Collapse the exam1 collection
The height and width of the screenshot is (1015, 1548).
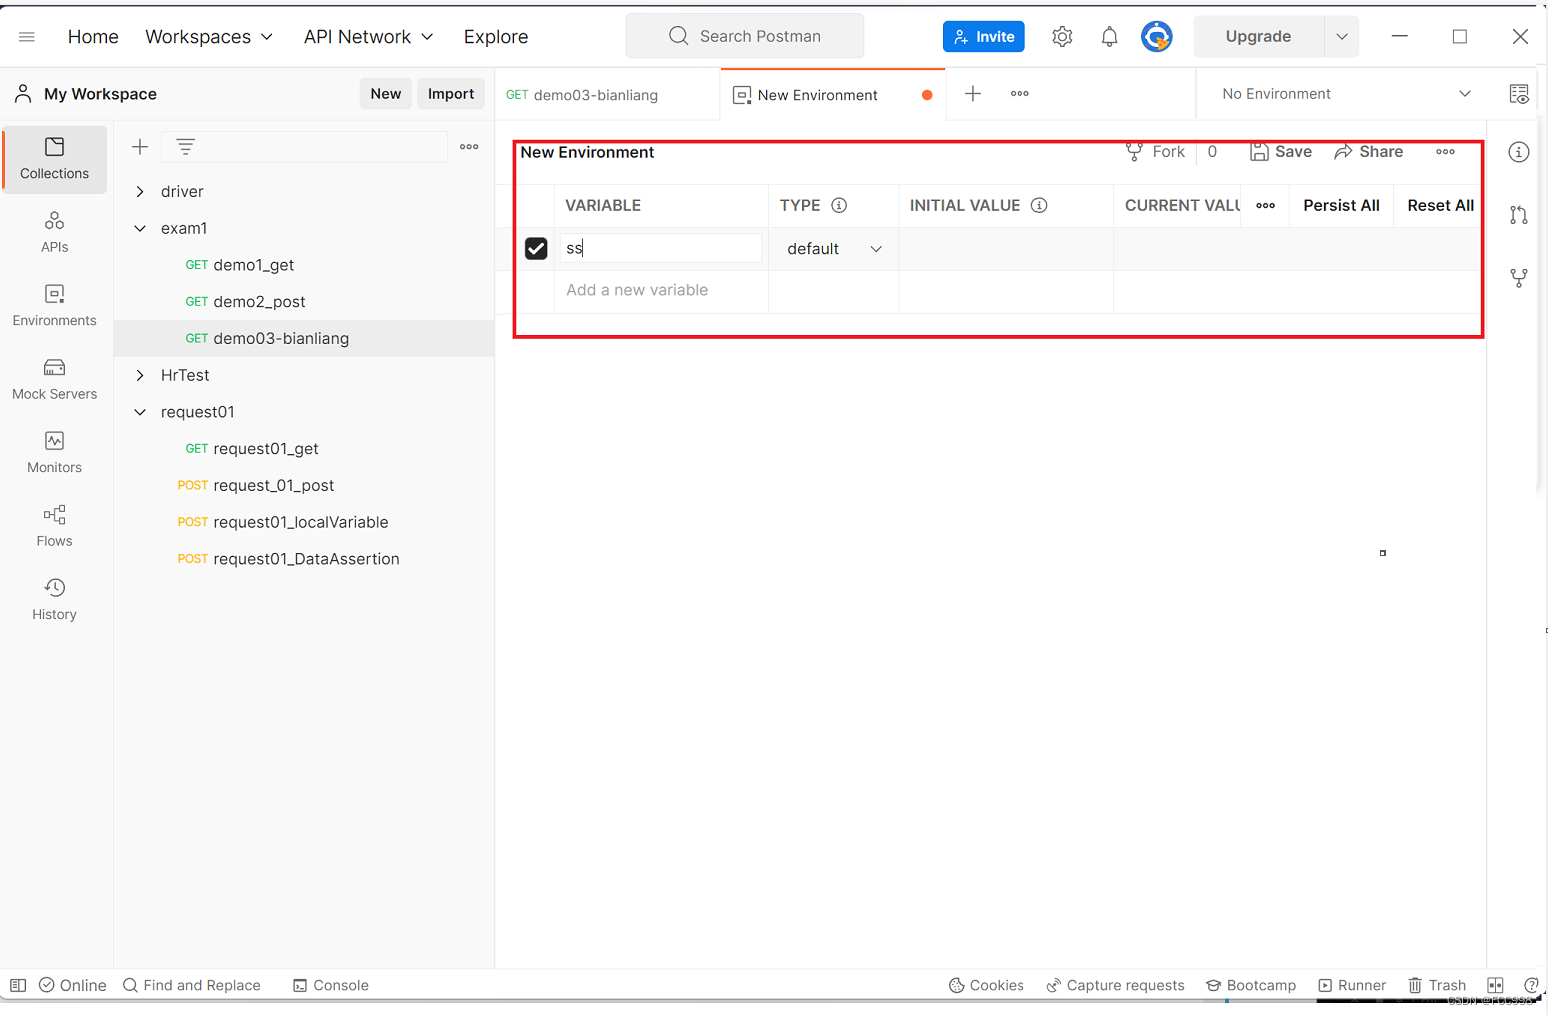pos(140,228)
